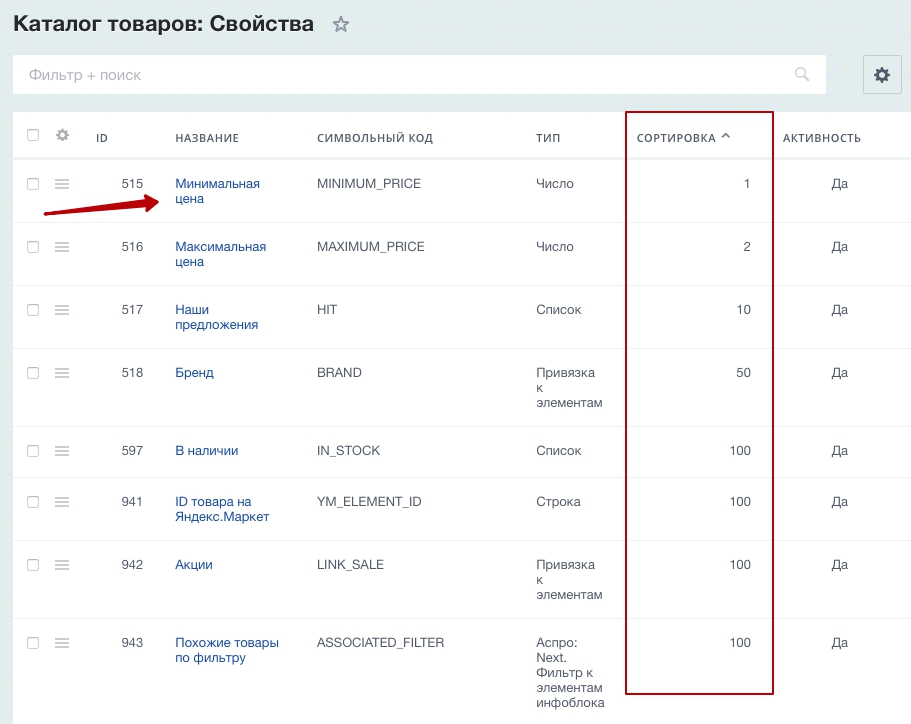The image size is (911, 724).
Task: Sort table by Символьный код column header
Action: coord(374,138)
